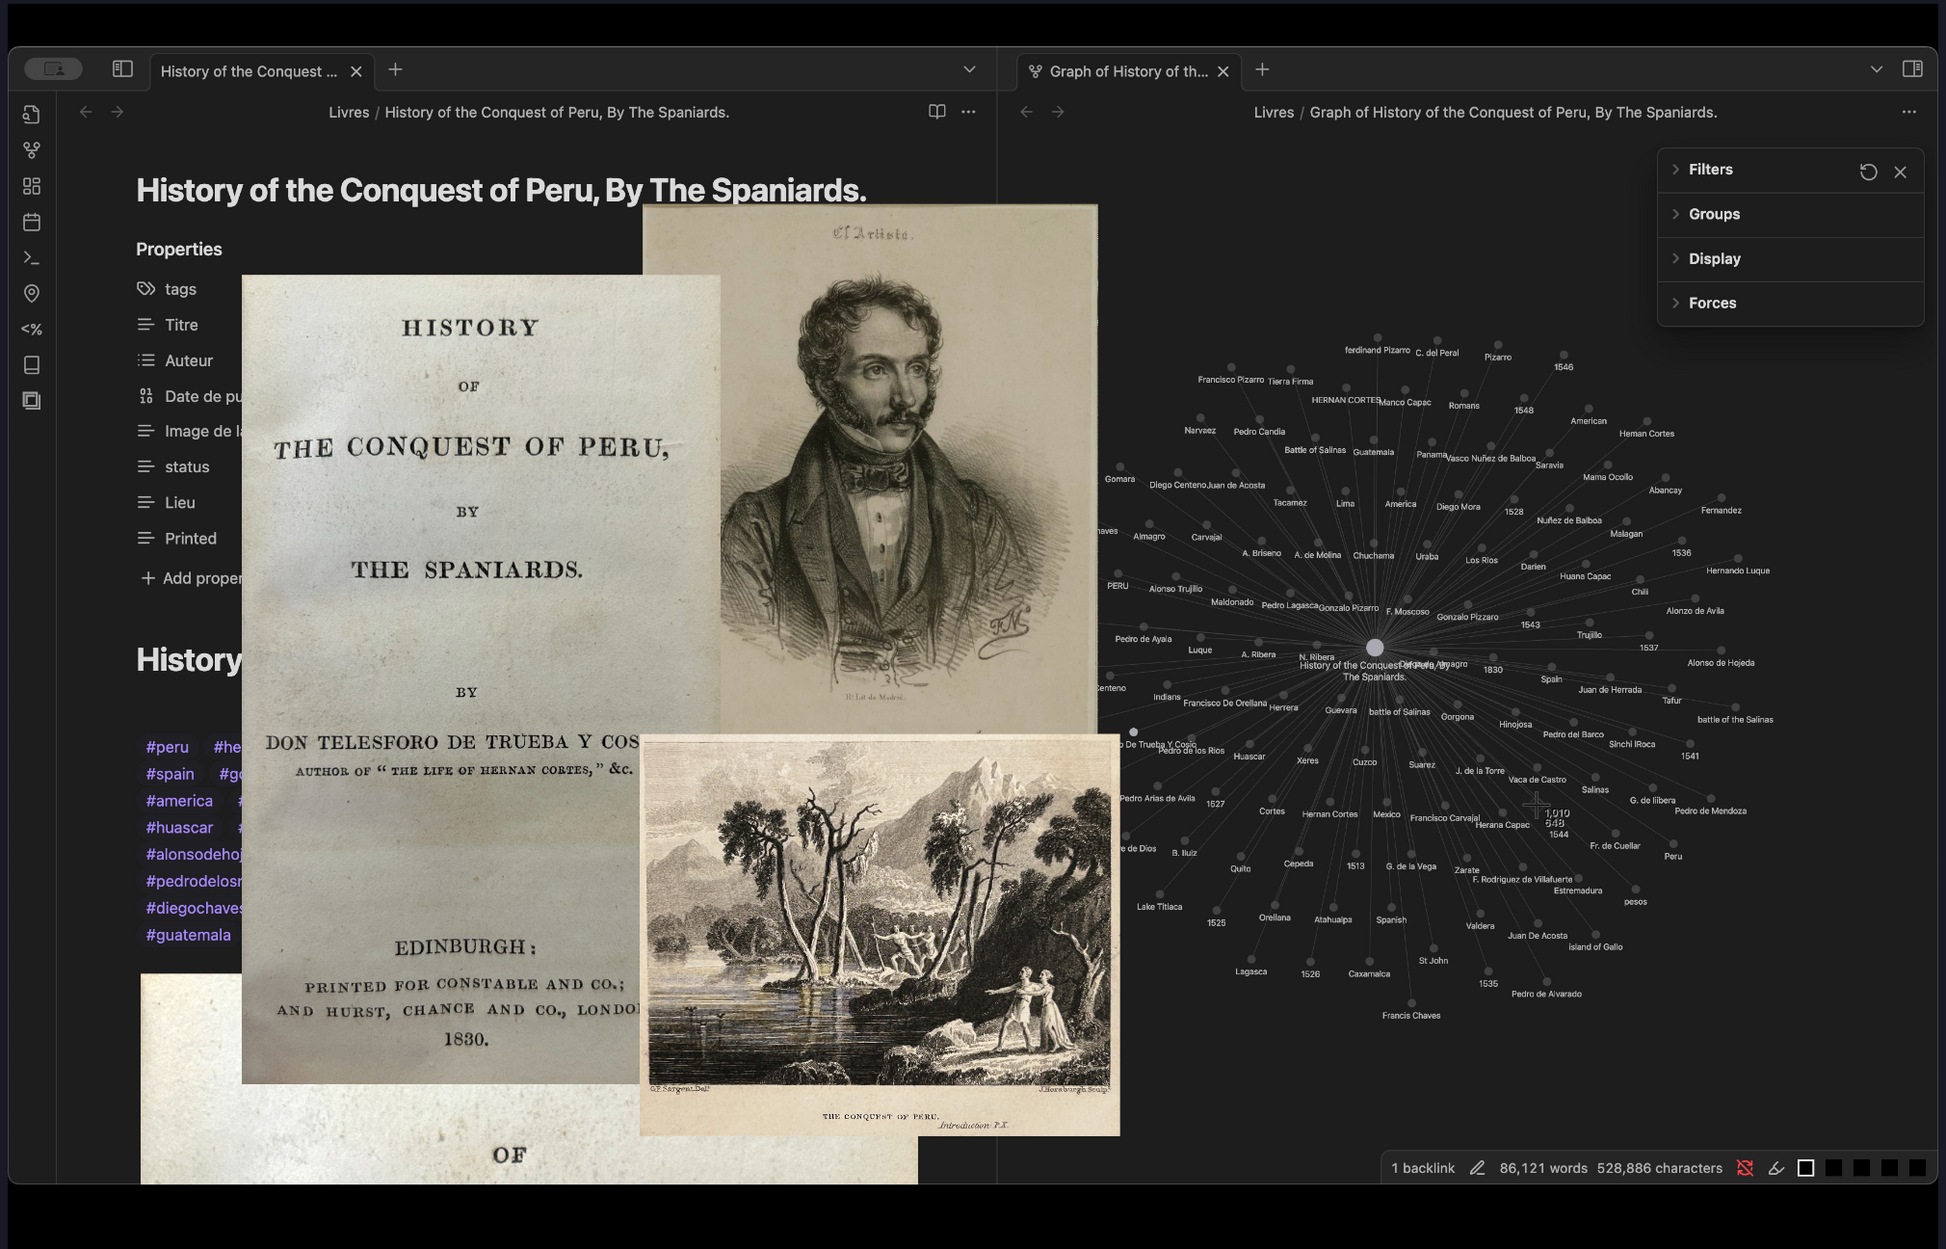Toggle the left sidebar panel
Screen dimensions: 1946x1249
pos(122,69)
